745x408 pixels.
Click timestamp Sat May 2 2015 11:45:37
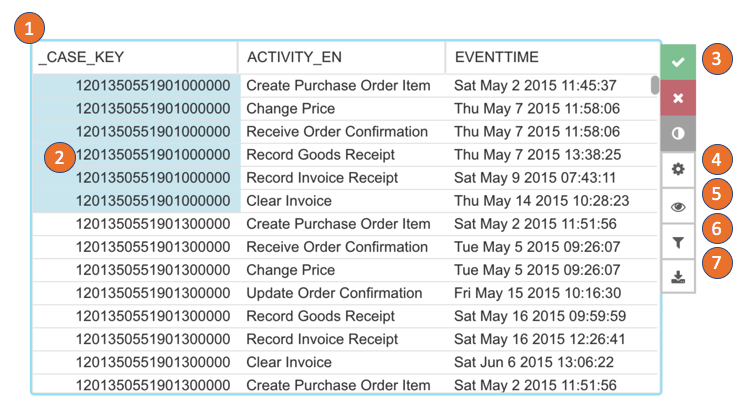(x=535, y=86)
